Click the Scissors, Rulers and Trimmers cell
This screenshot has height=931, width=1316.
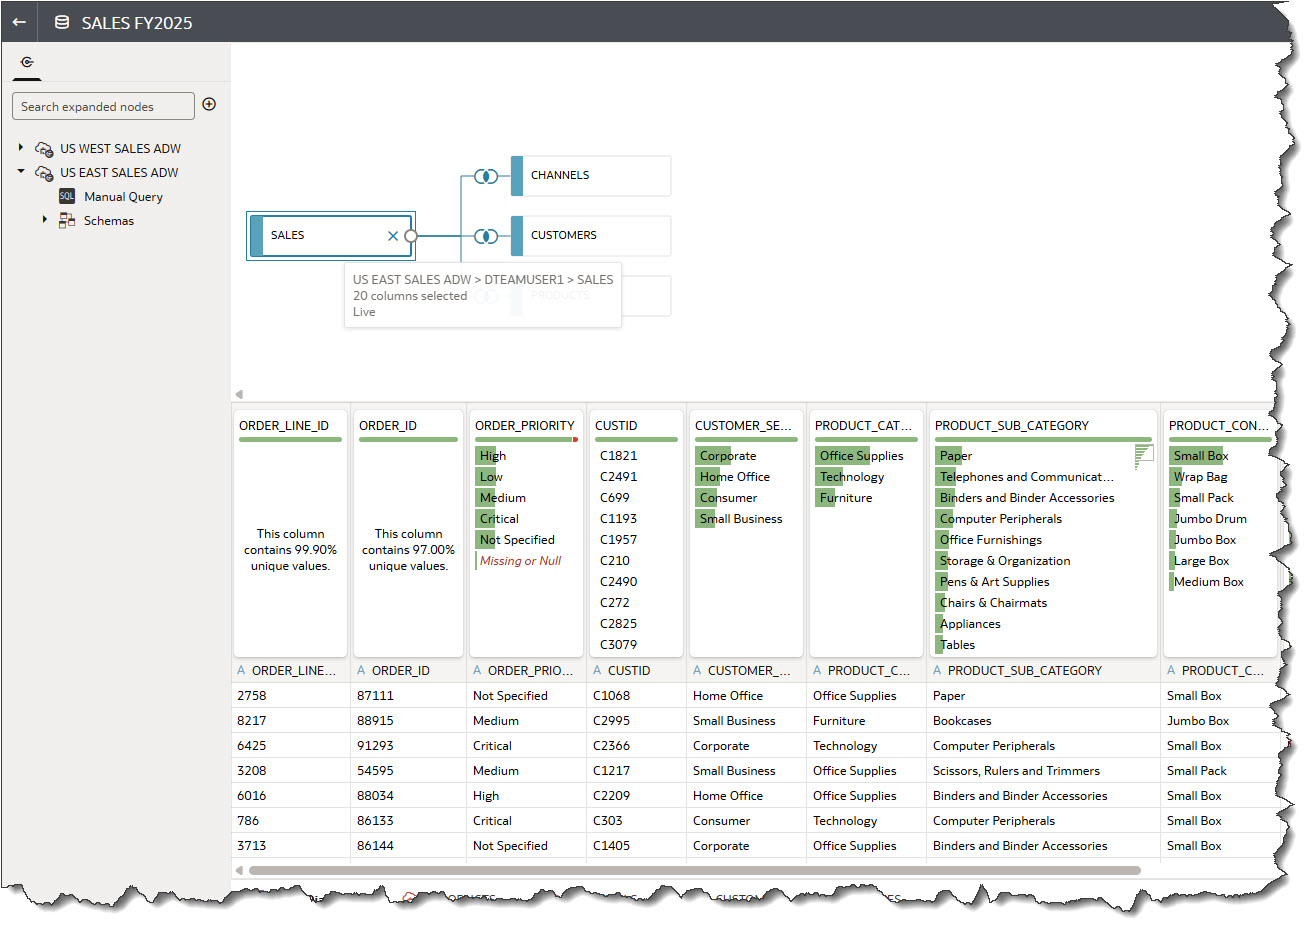pyautogui.click(x=1044, y=771)
